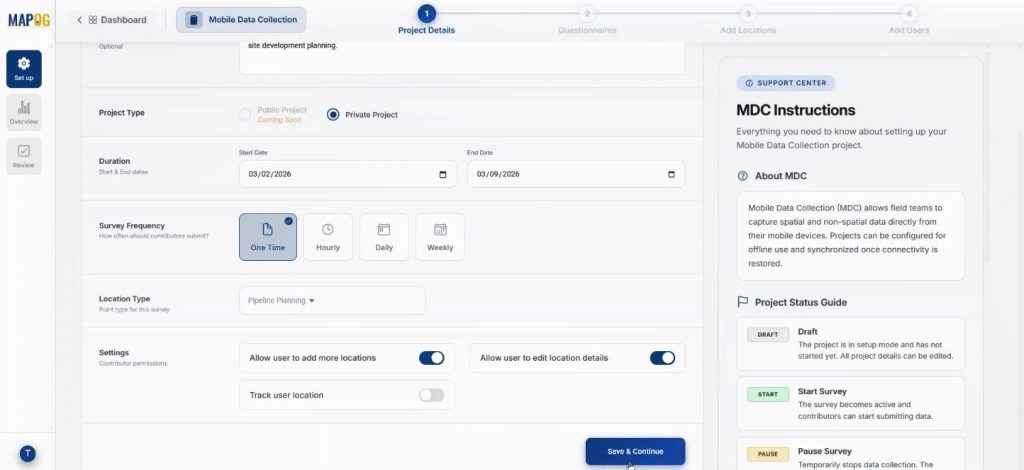Toggle Allow user to add more locations
The image size is (1024, 470).
(x=431, y=358)
